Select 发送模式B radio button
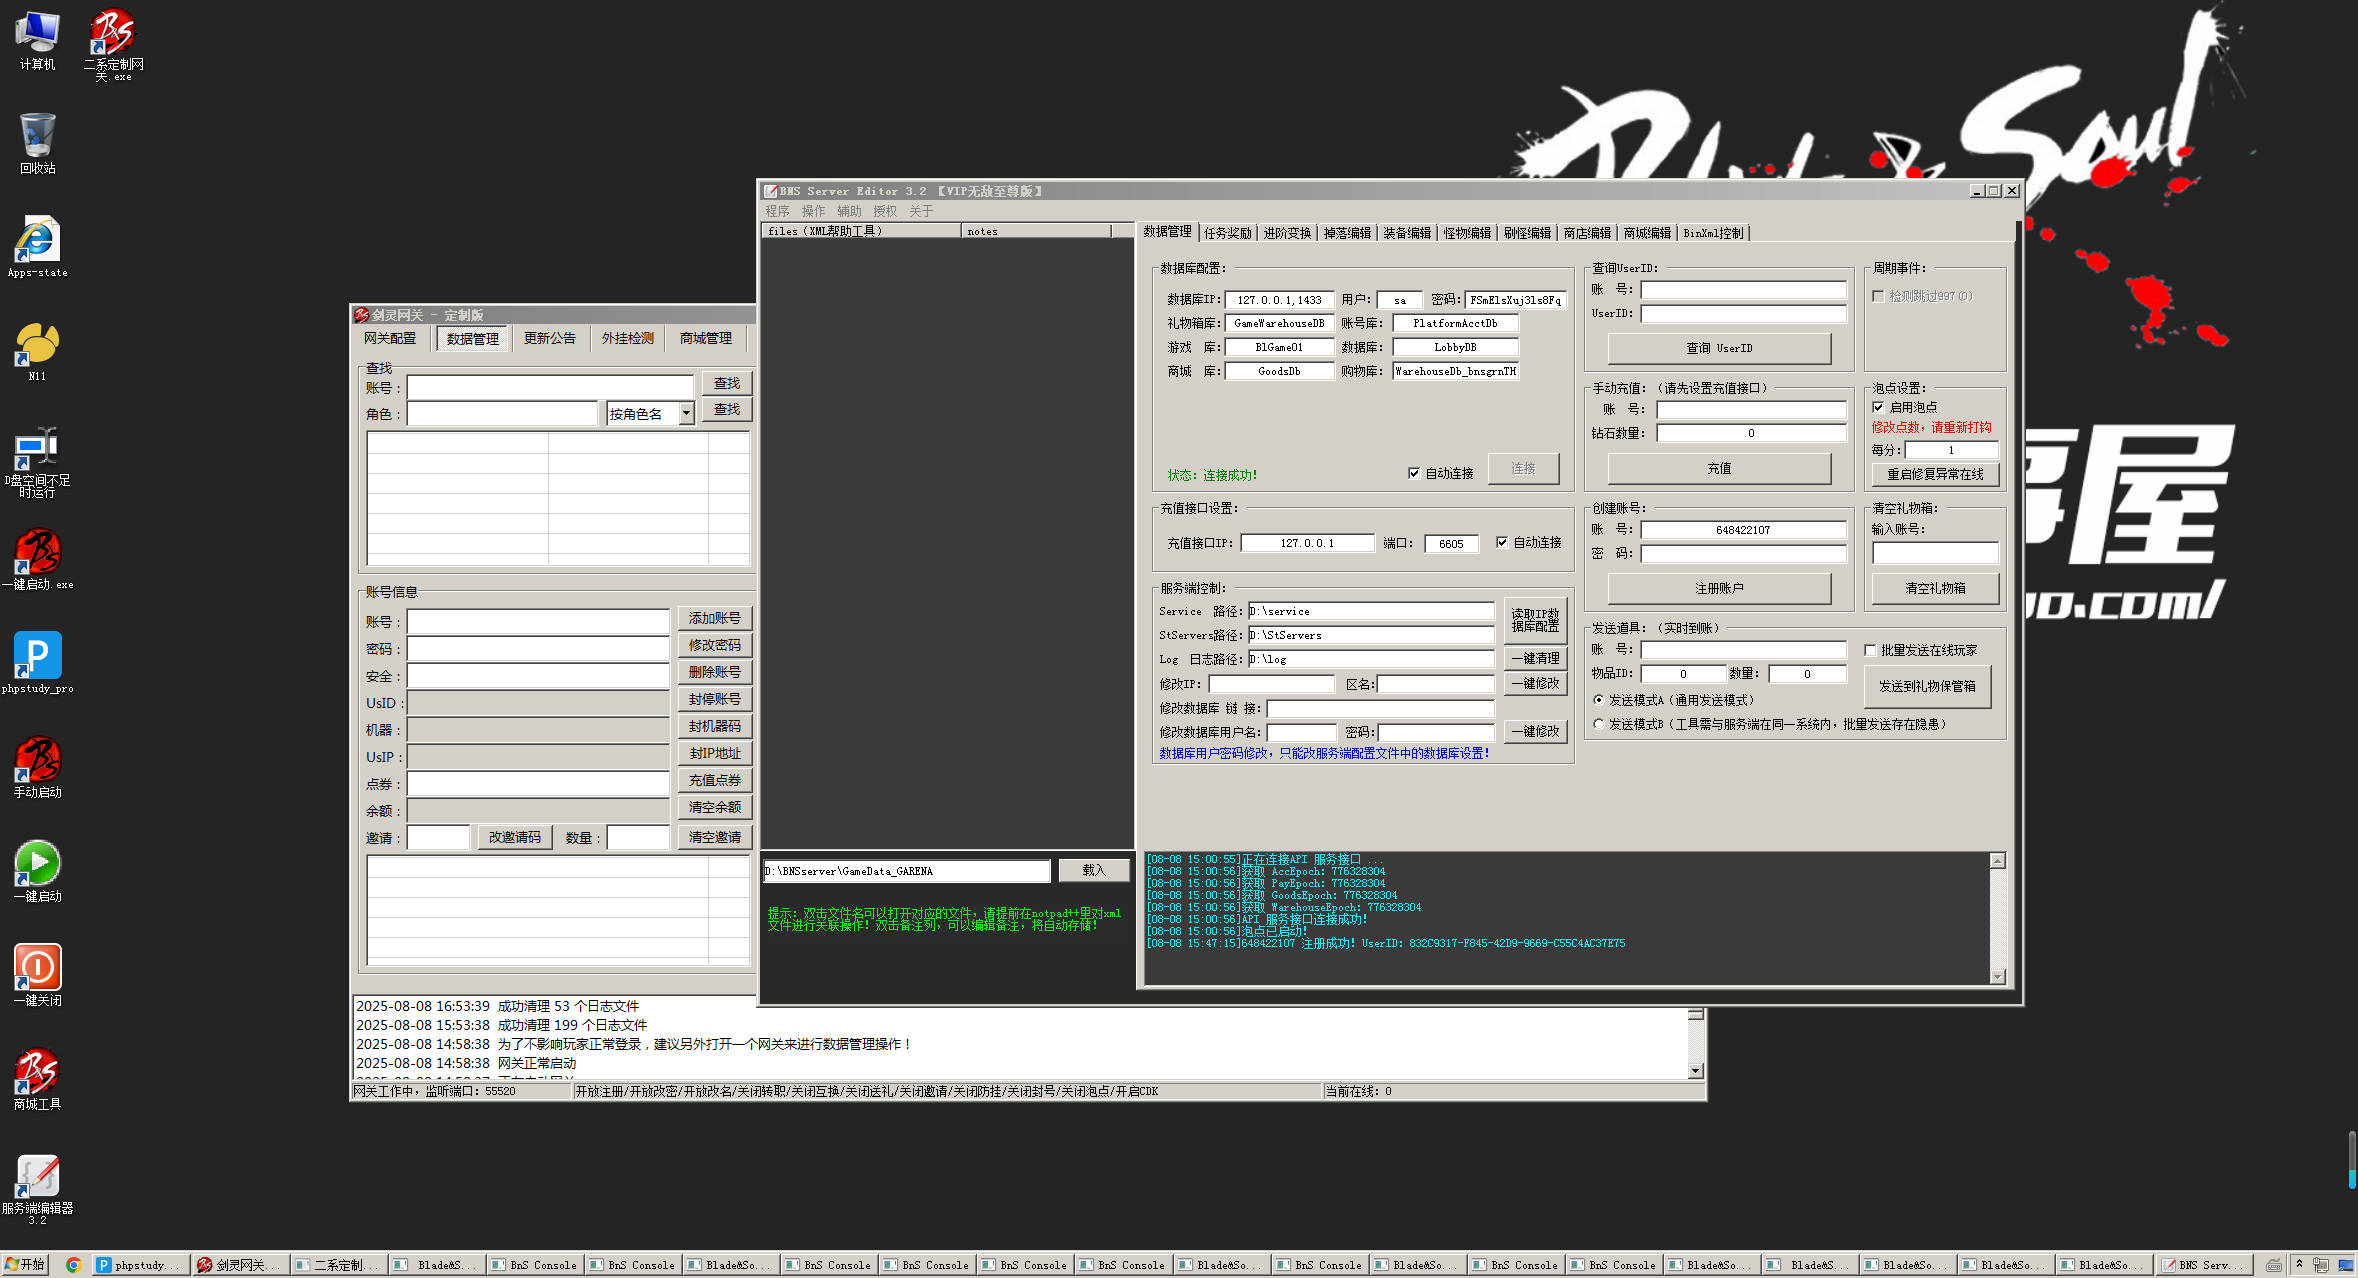Image resolution: width=2358 pixels, height=1278 pixels. coord(1598,724)
